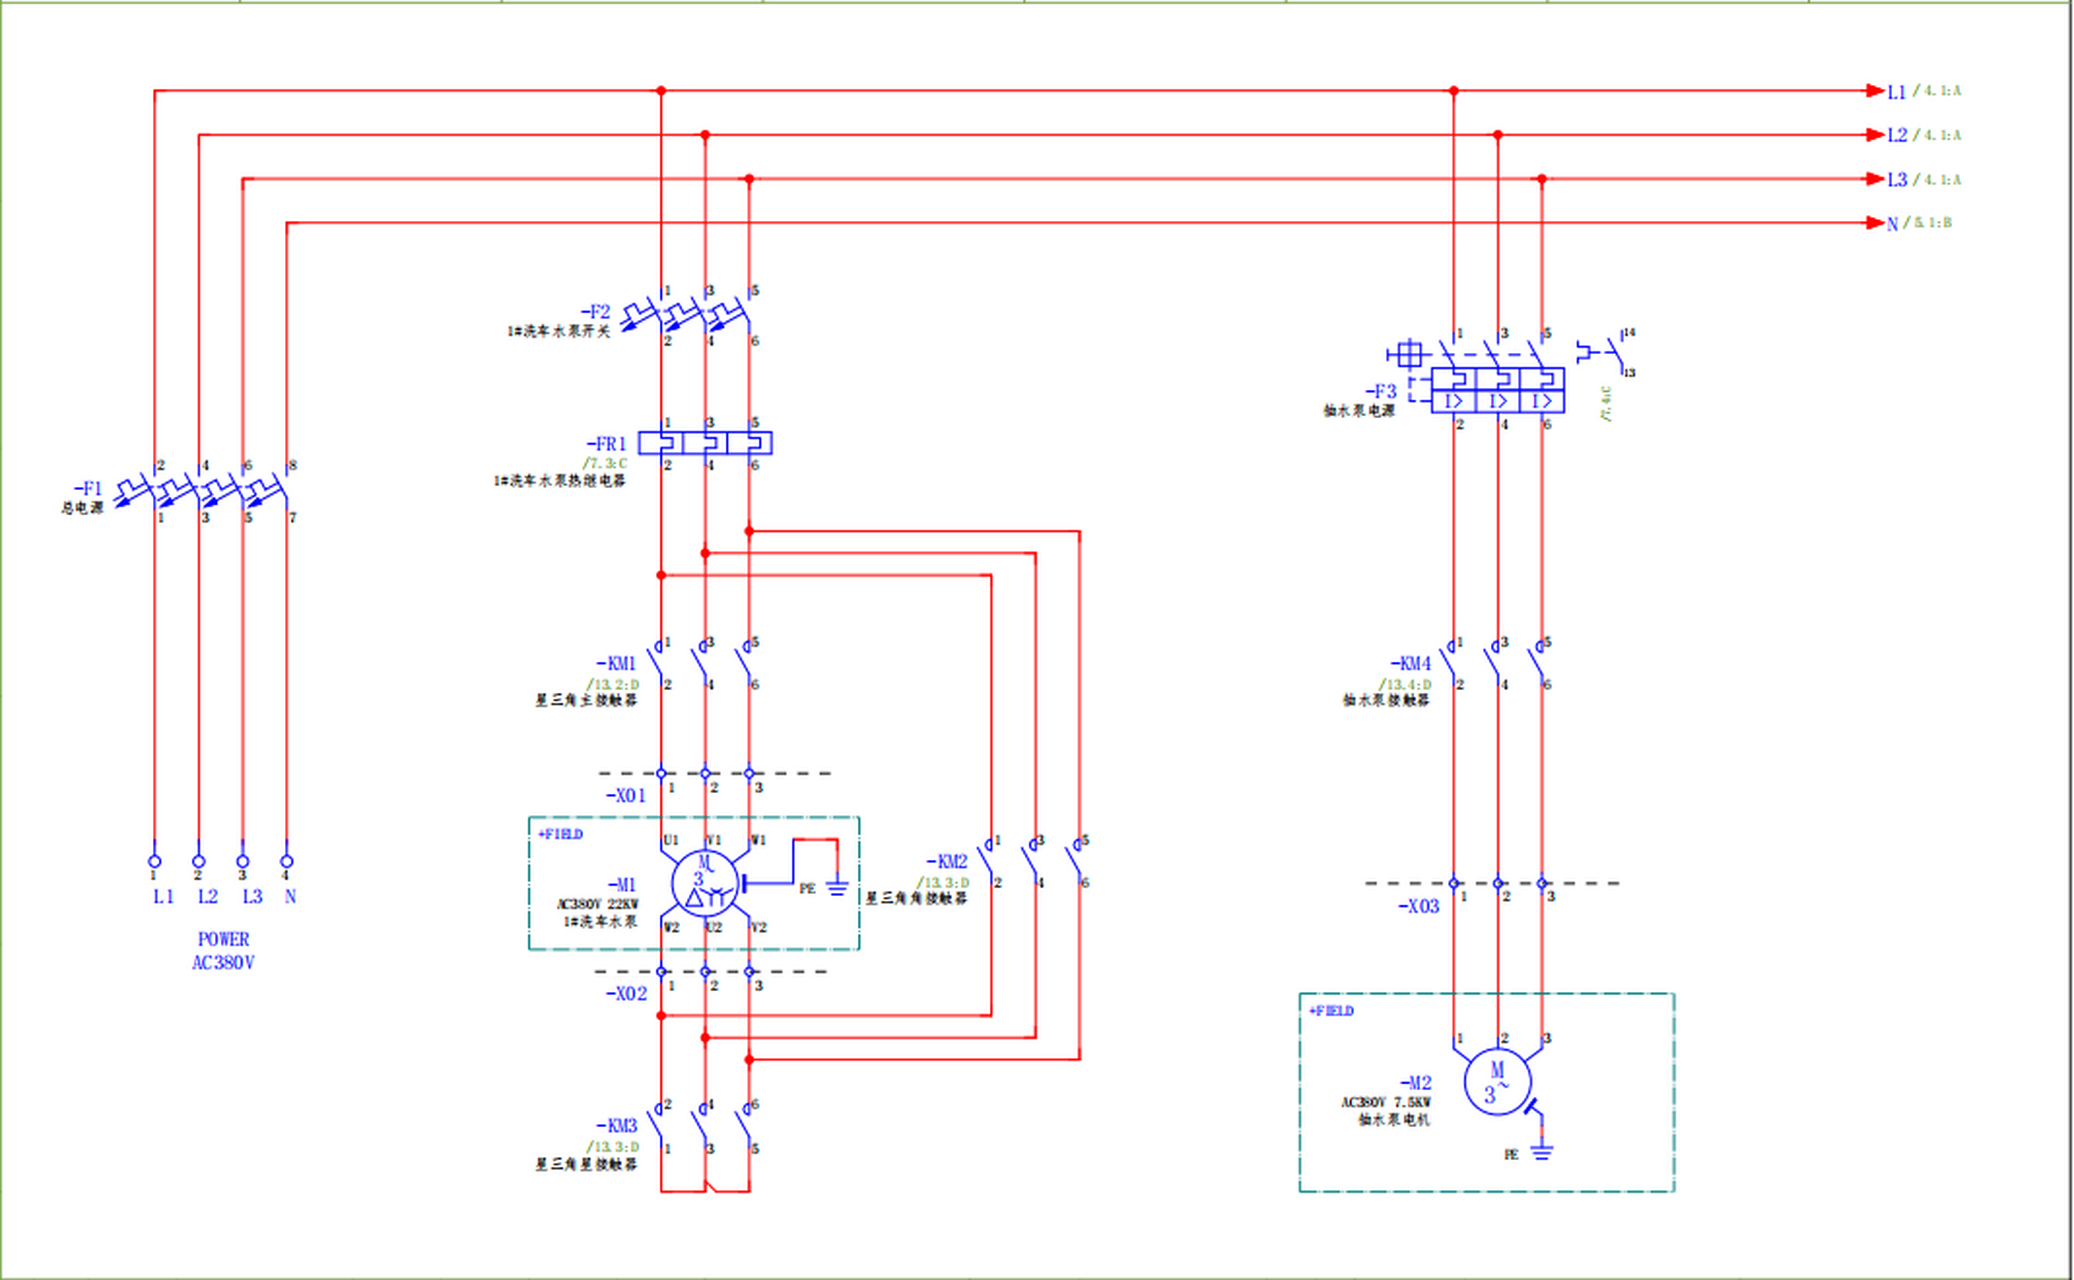Select the POWER input terminal labeled N

pos(286,861)
